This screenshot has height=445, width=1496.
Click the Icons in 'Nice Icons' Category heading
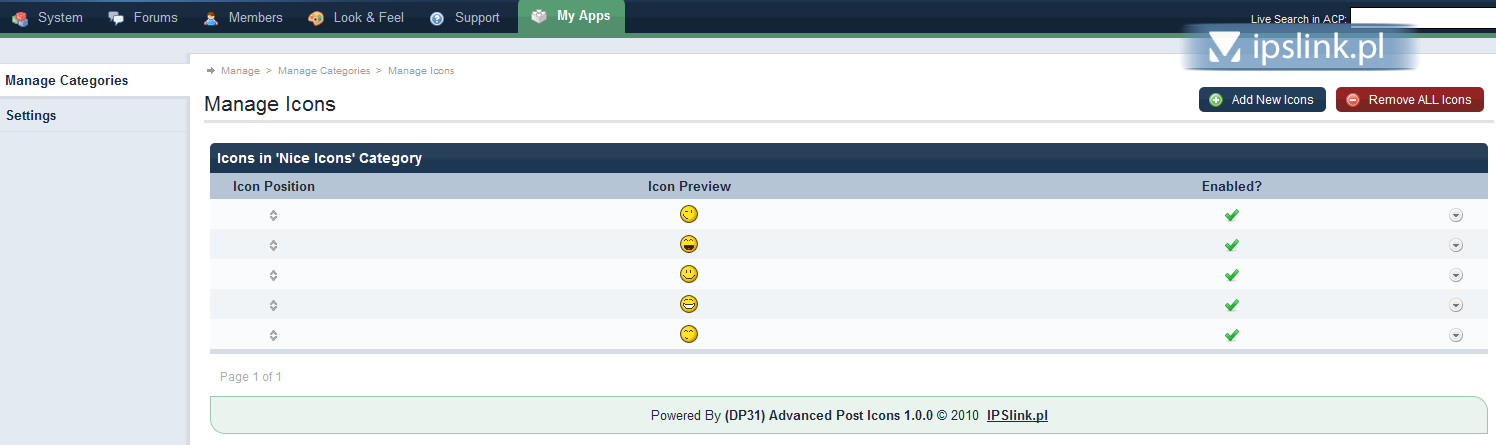tap(319, 158)
